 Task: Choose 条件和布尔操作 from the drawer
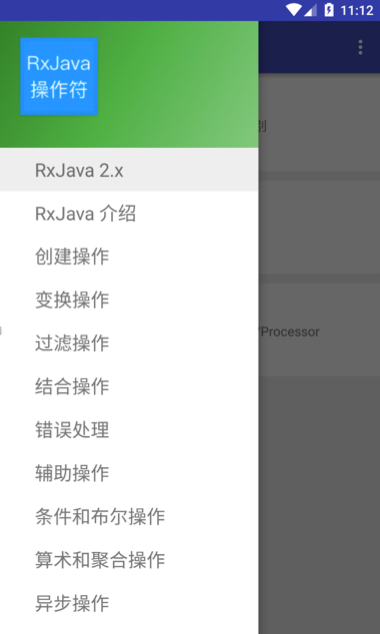point(129,516)
